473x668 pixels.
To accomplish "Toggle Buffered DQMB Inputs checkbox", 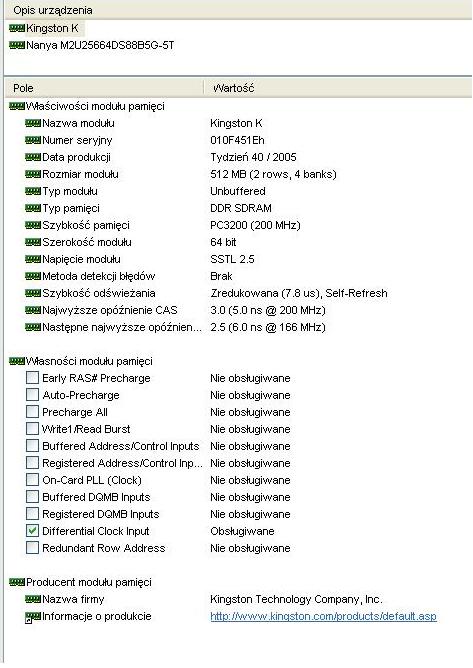I will 32,497.
